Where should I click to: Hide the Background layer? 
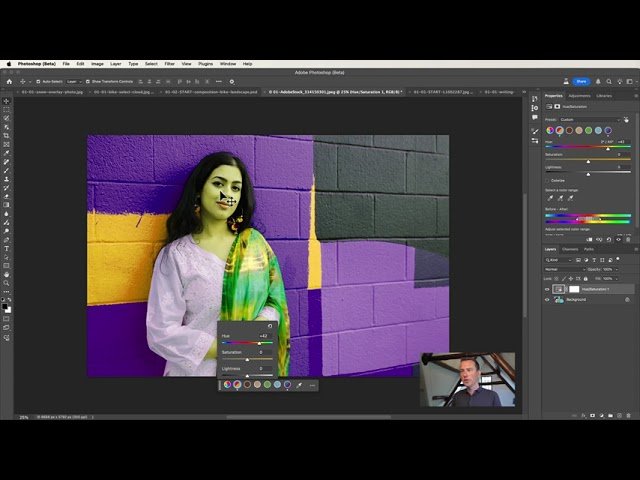point(547,300)
